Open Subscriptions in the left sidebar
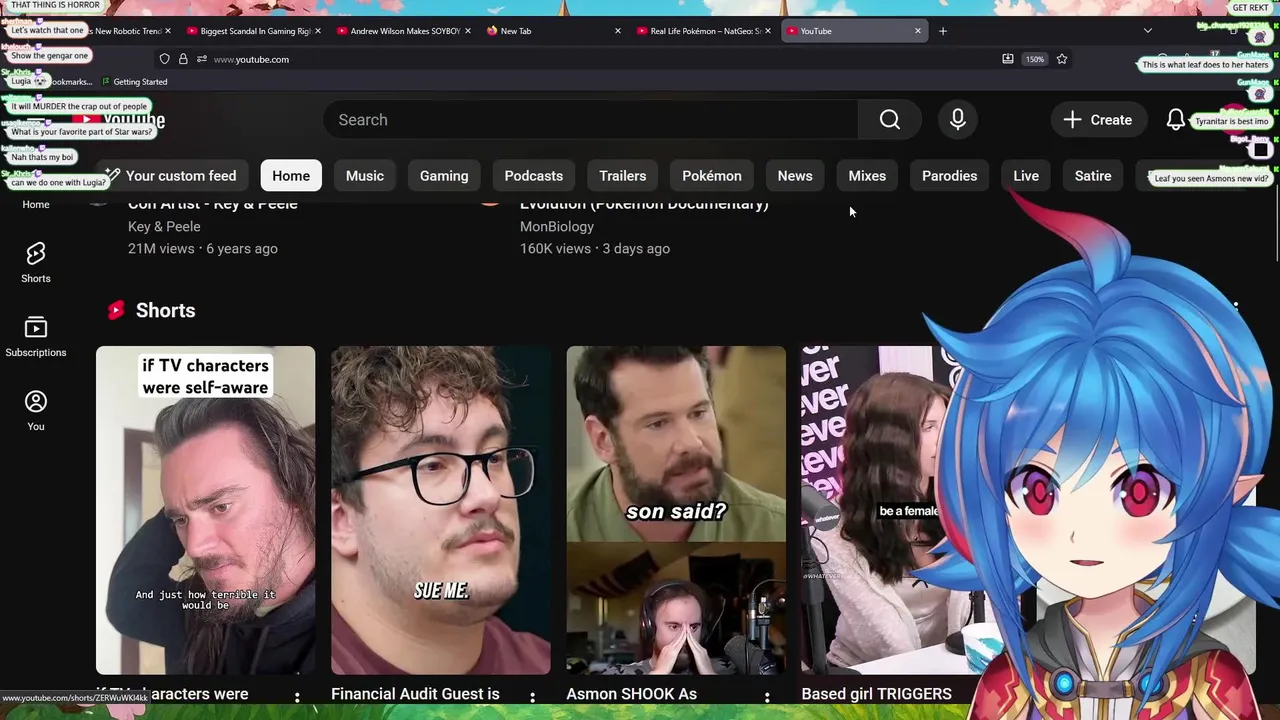The height and width of the screenshot is (720, 1280). click(x=36, y=337)
